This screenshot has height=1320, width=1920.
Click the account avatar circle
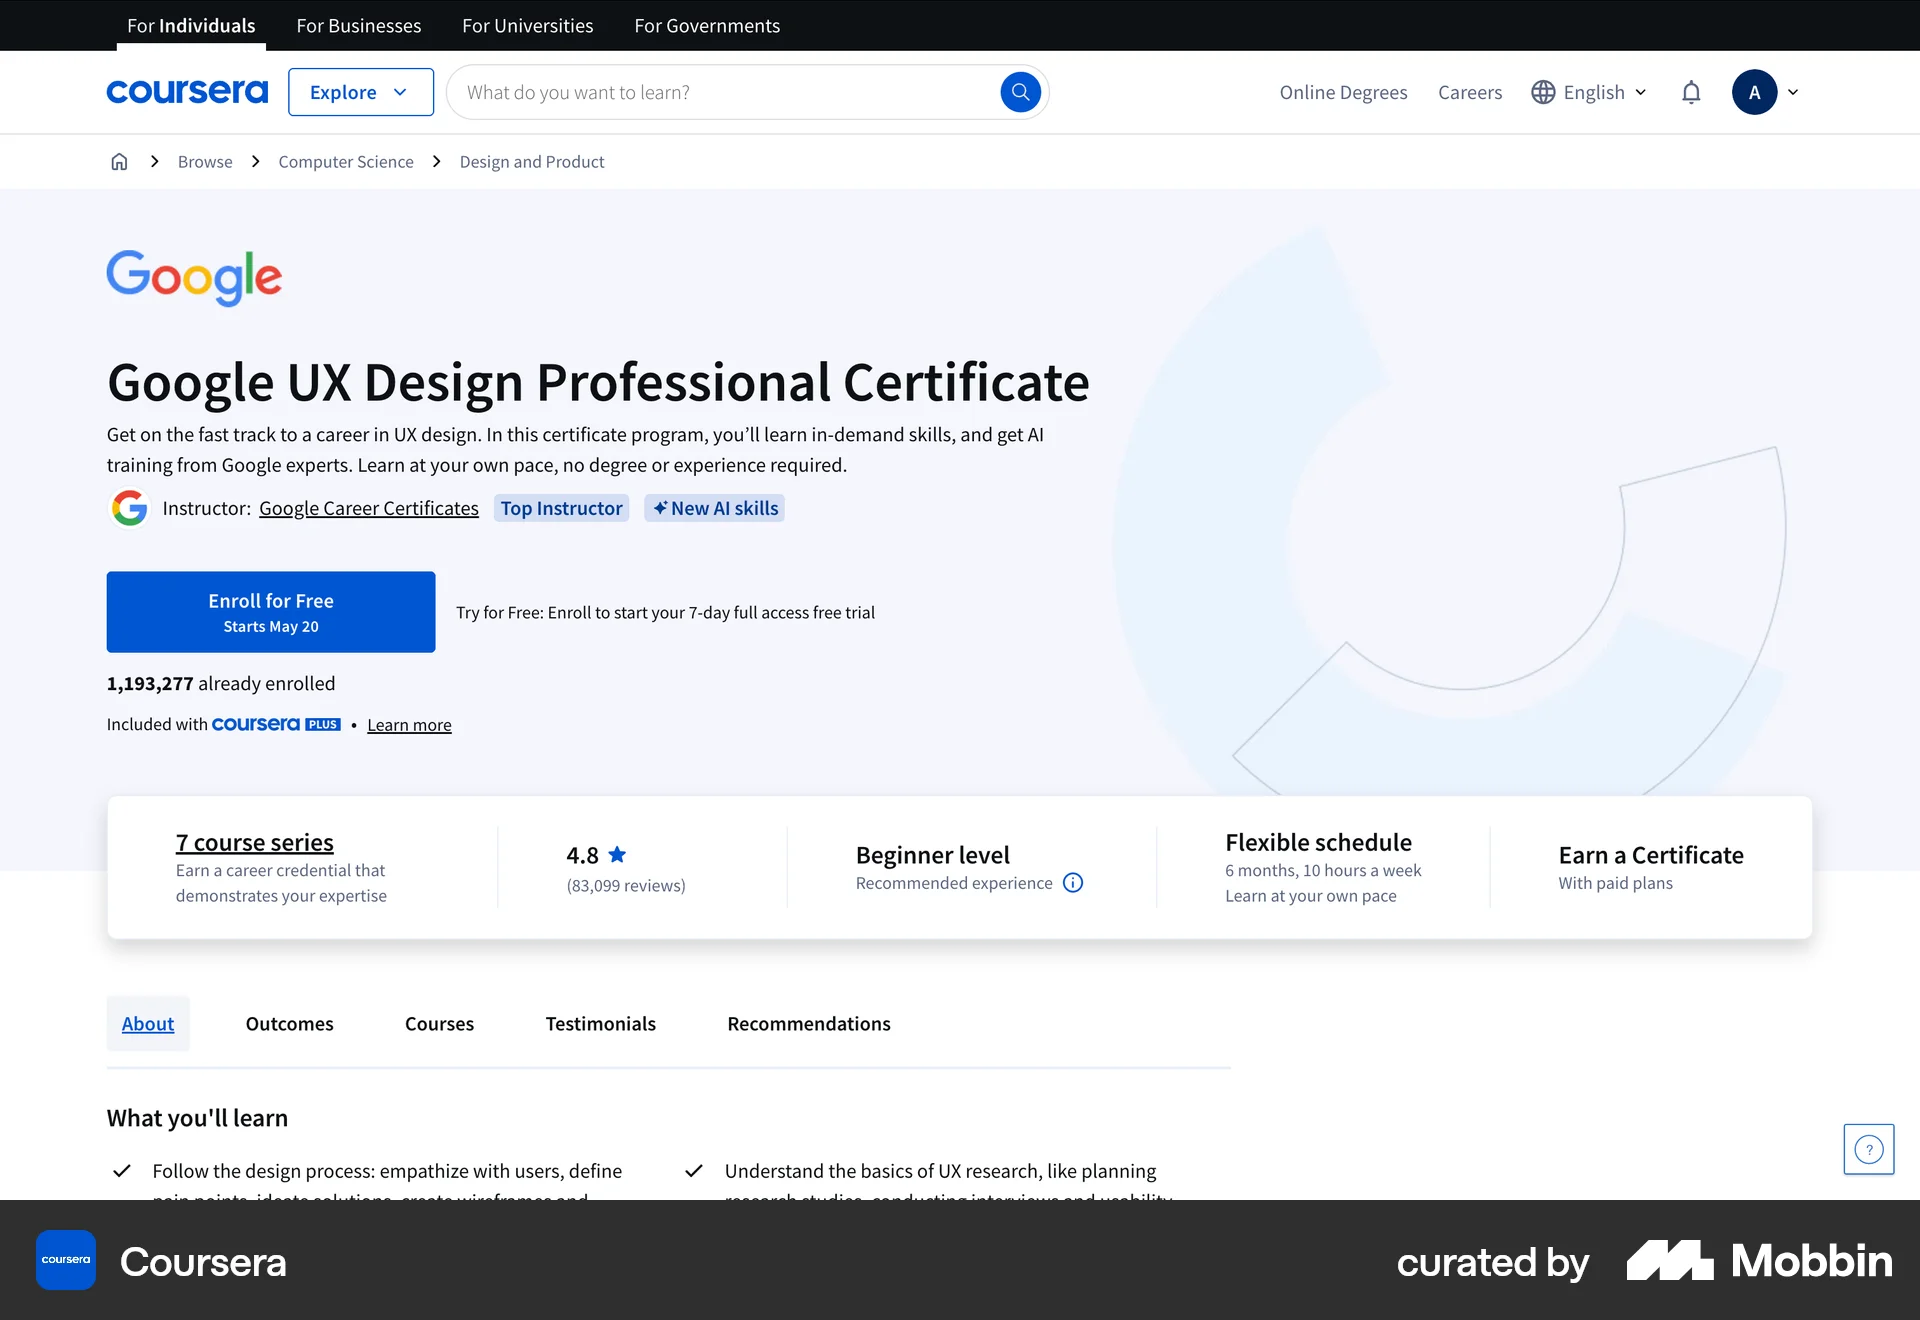click(1755, 91)
